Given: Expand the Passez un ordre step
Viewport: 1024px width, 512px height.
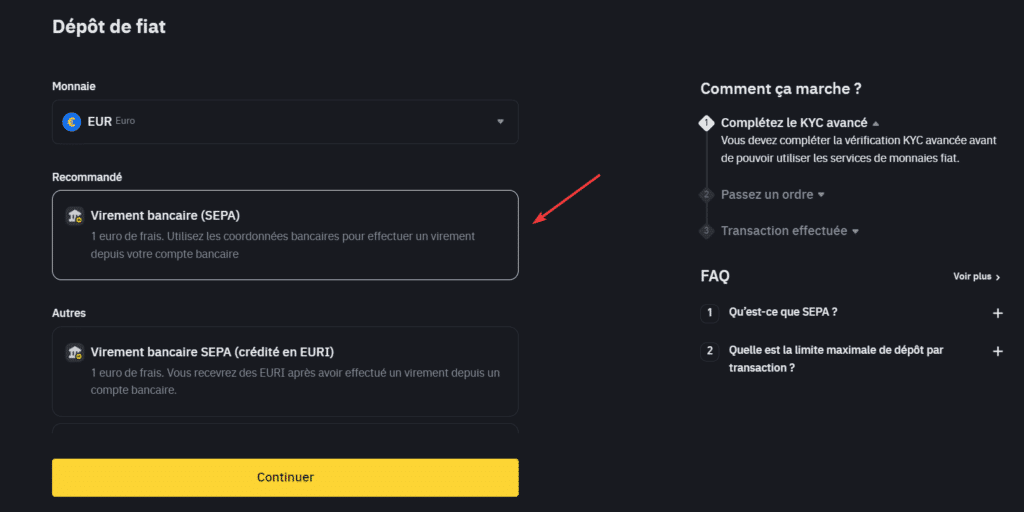Looking at the screenshot, I should (x=773, y=195).
